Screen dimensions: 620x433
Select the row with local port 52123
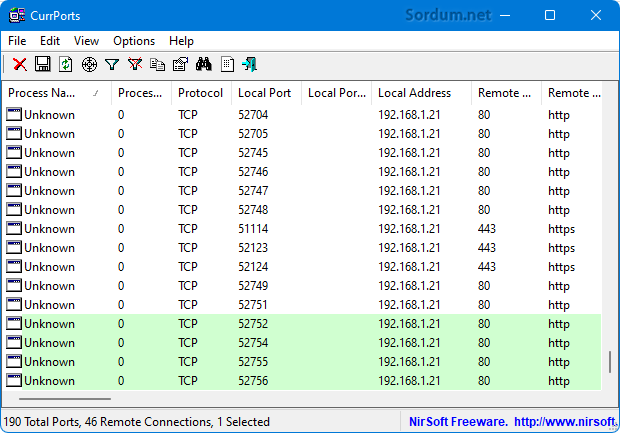pos(303,248)
